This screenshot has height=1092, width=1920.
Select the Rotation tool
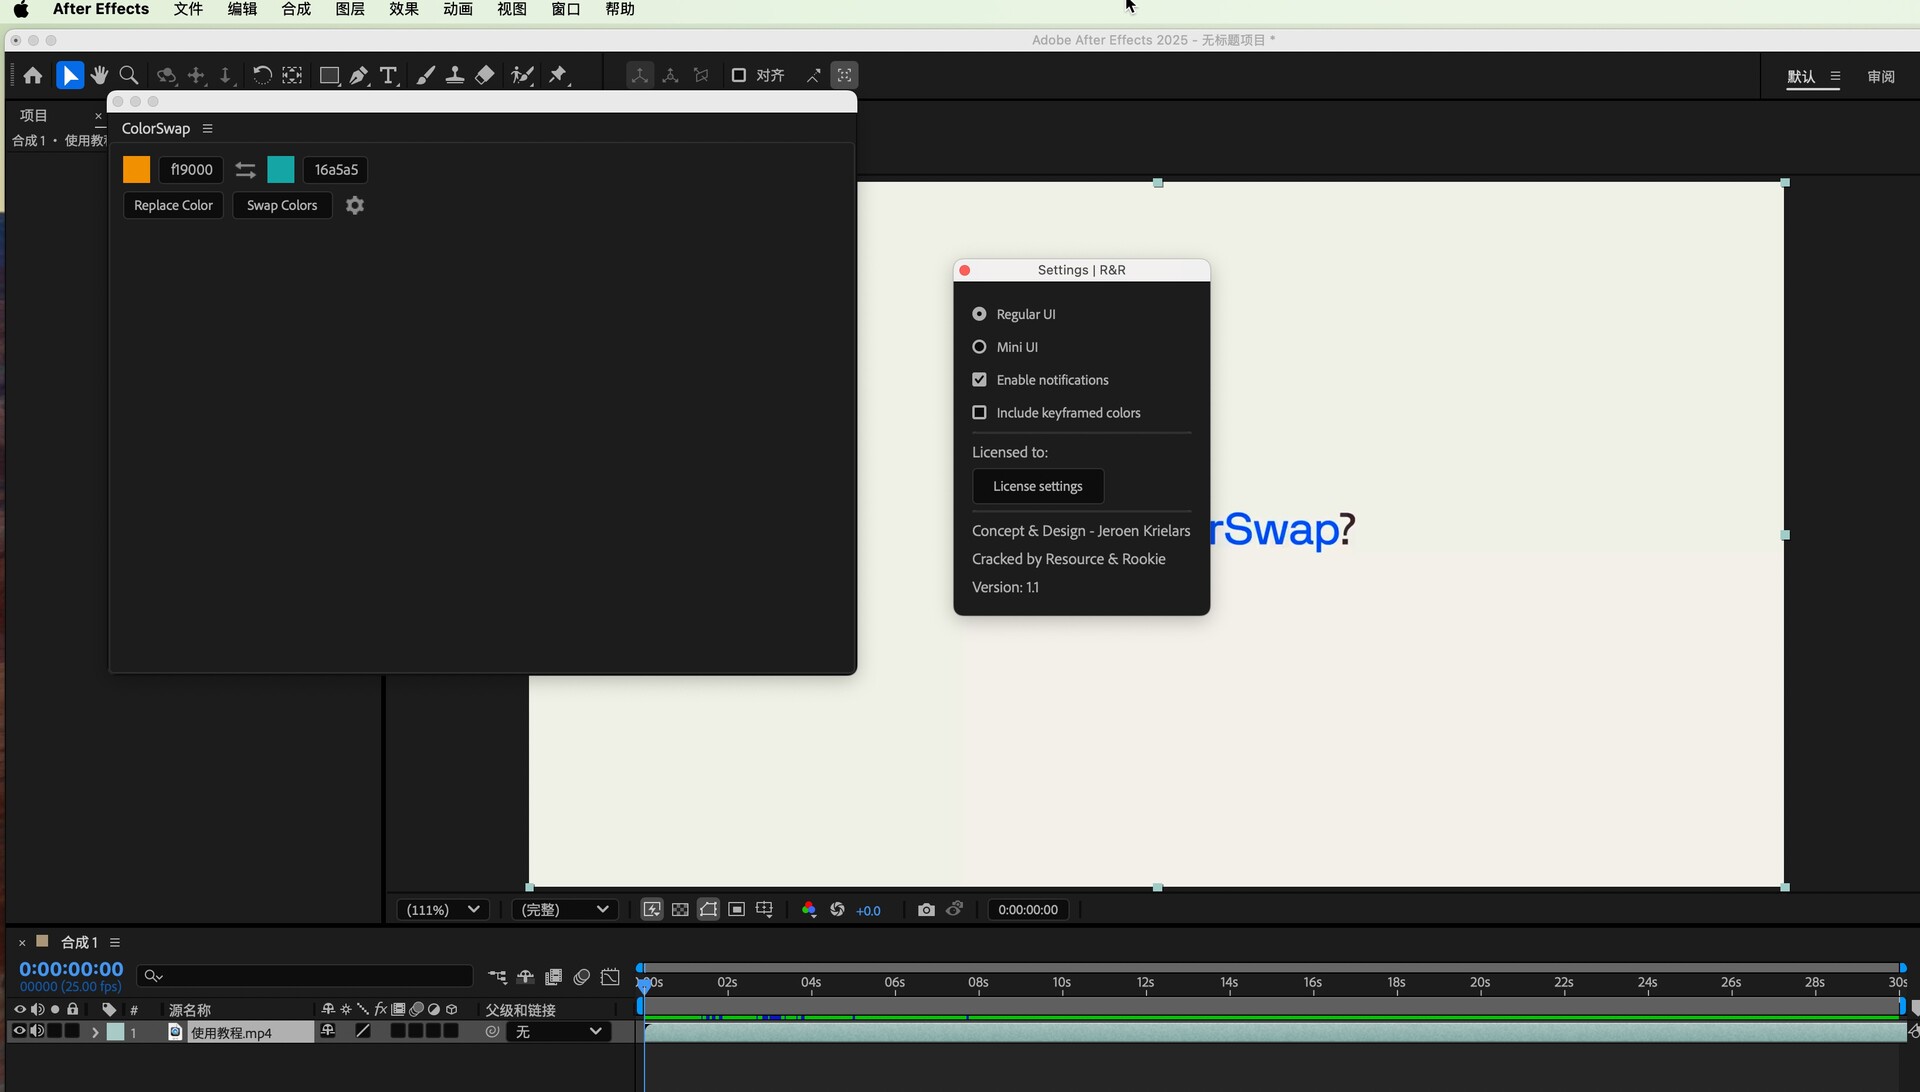(262, 76)
